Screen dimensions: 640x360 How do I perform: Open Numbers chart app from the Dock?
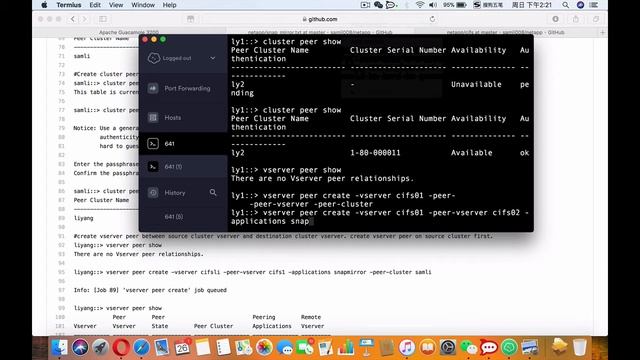click(x=346, y=347)
